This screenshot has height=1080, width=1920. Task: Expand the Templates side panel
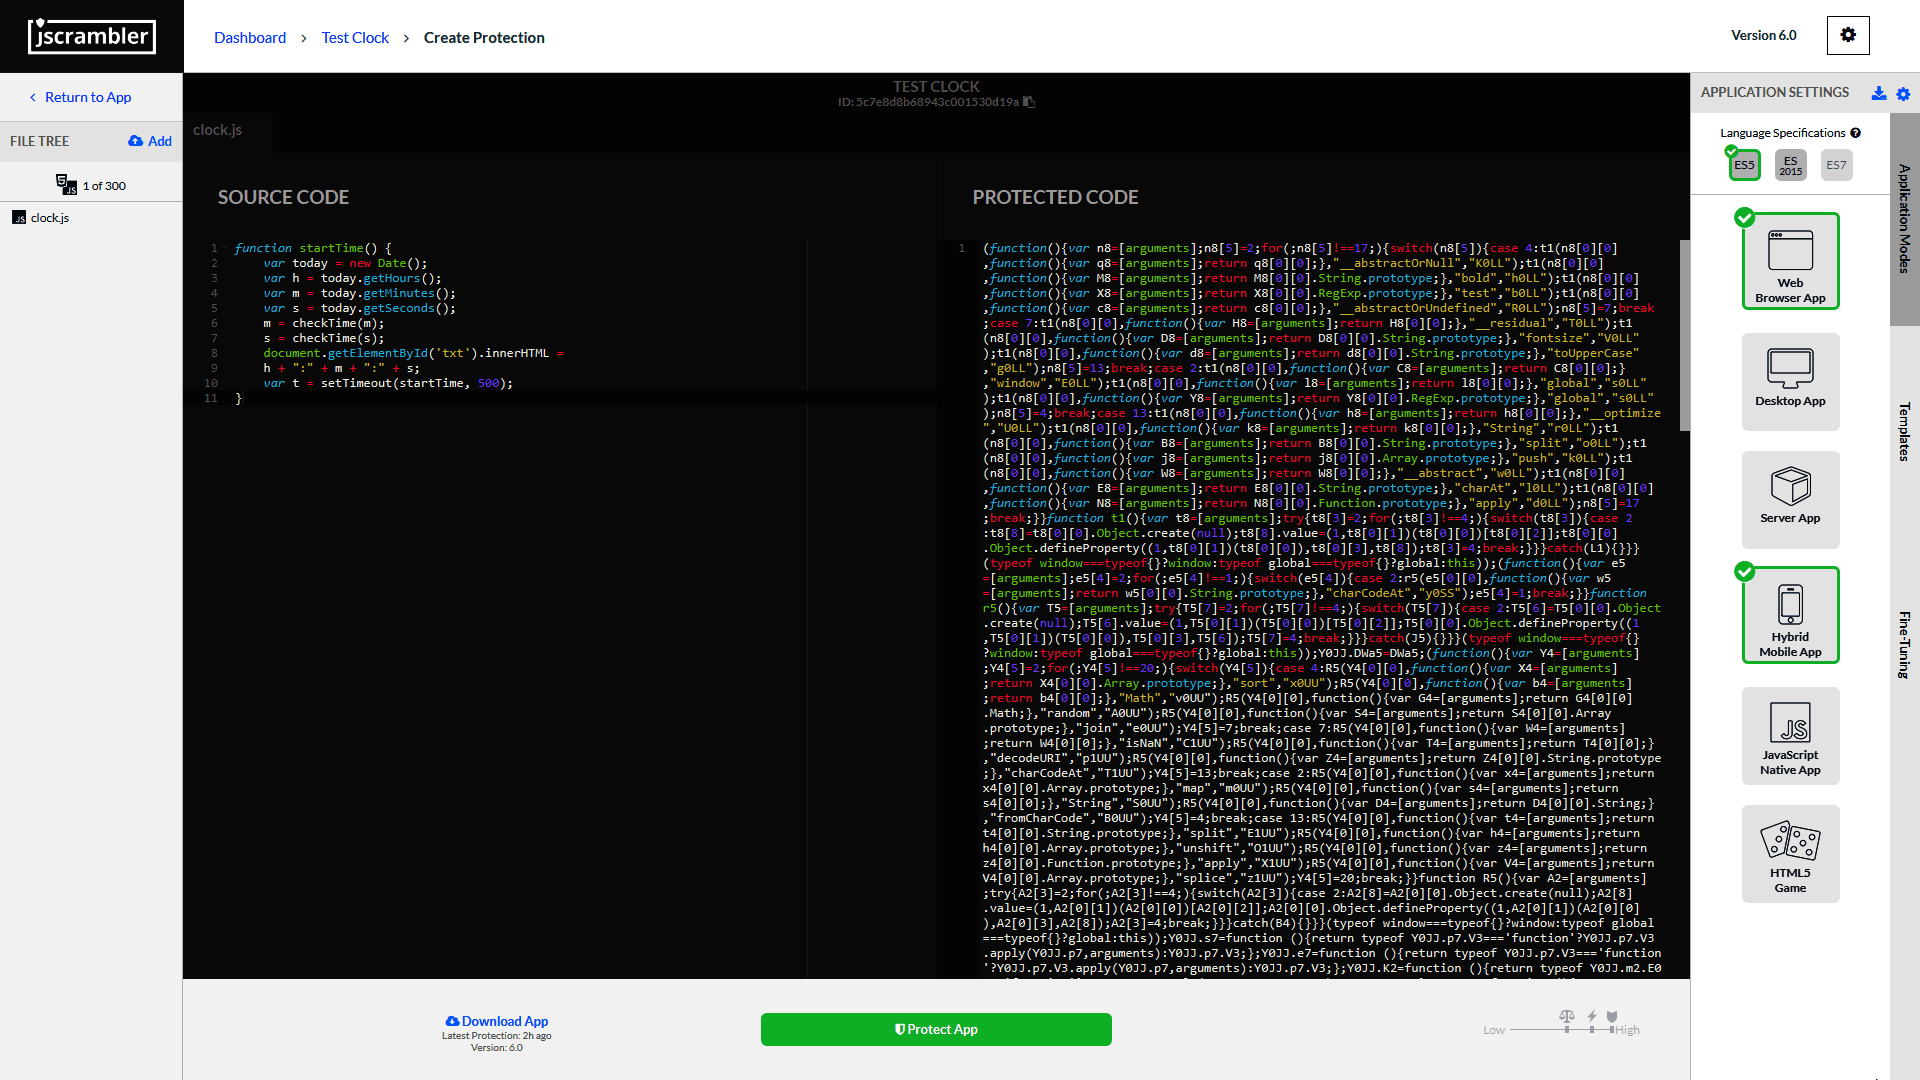tap(1904, 431)
